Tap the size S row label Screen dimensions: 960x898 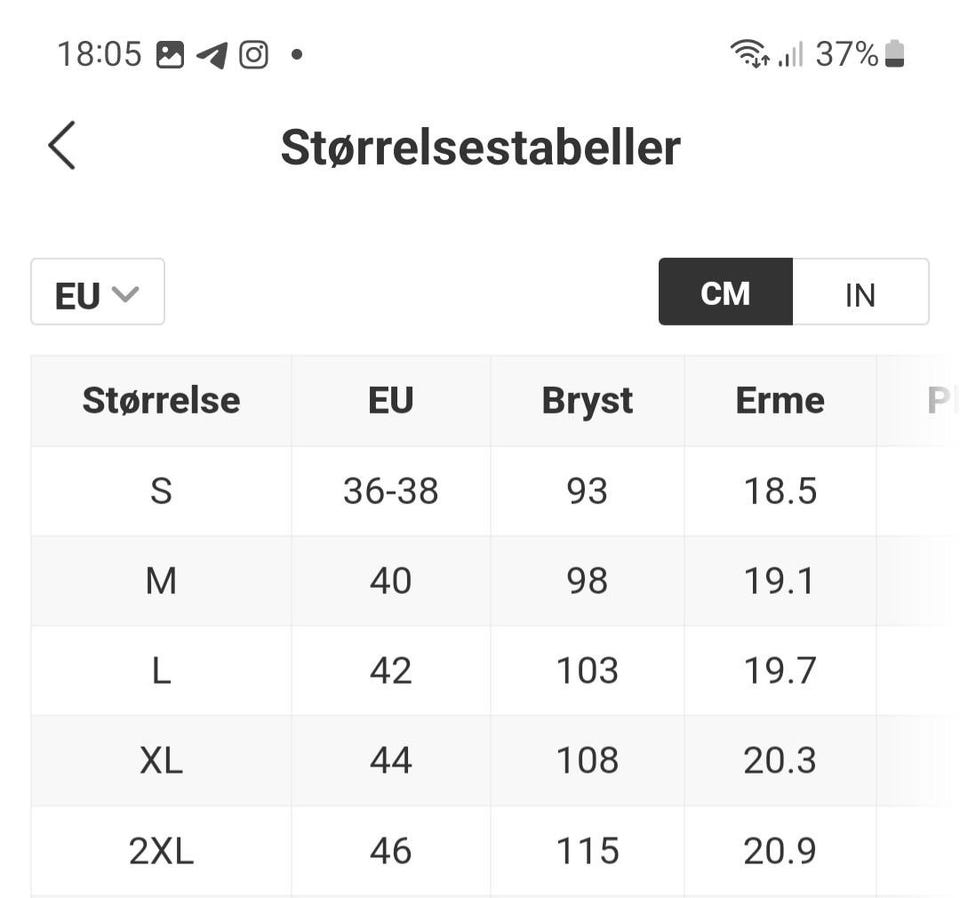point(161,491)
